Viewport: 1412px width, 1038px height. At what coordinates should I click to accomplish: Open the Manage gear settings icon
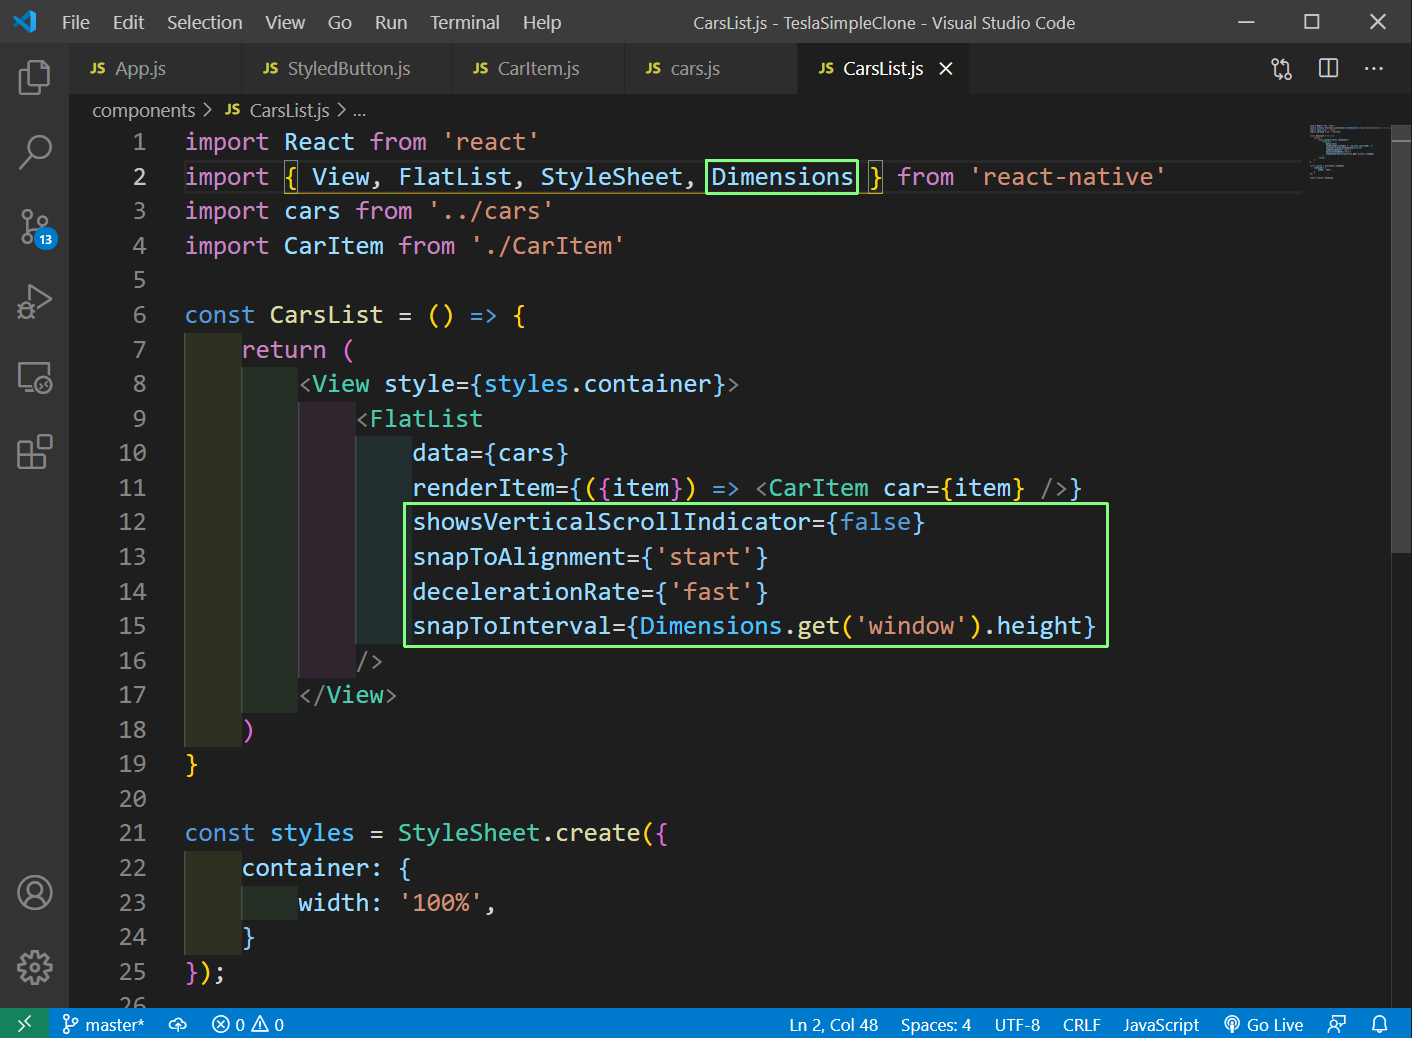coord(34,967)
